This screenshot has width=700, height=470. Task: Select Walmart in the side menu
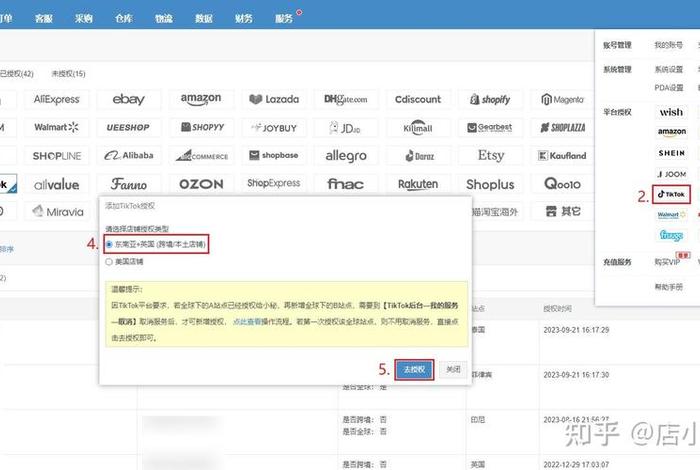pyautogui.click(x=671, y=215)
